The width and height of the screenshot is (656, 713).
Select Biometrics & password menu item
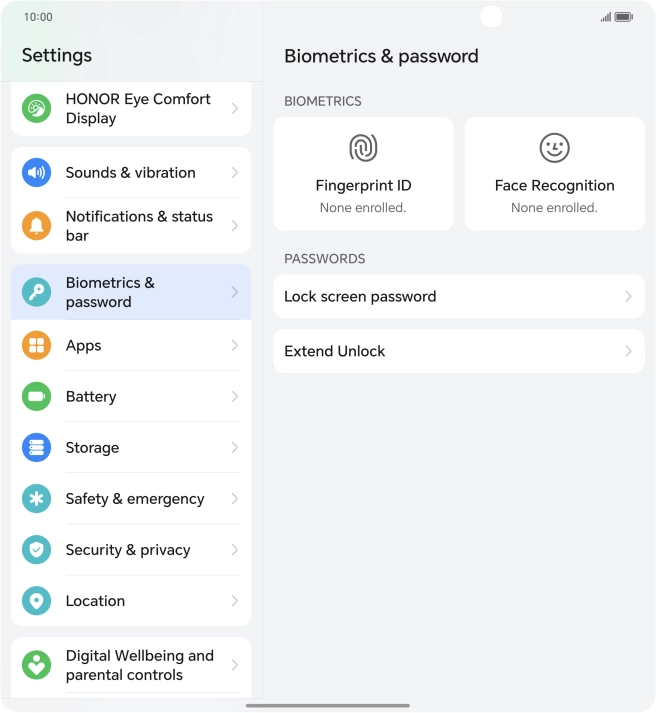[x=131, y=292]
